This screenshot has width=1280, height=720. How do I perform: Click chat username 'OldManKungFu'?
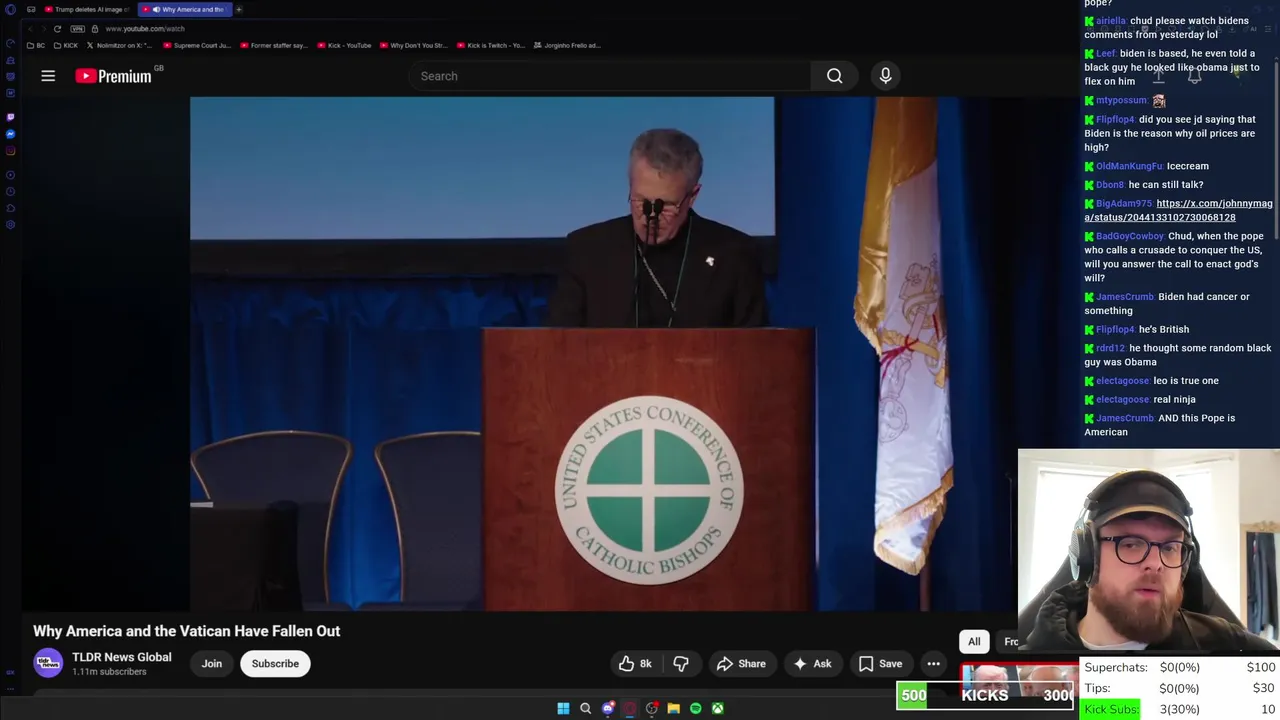(x=1129, y=166)
